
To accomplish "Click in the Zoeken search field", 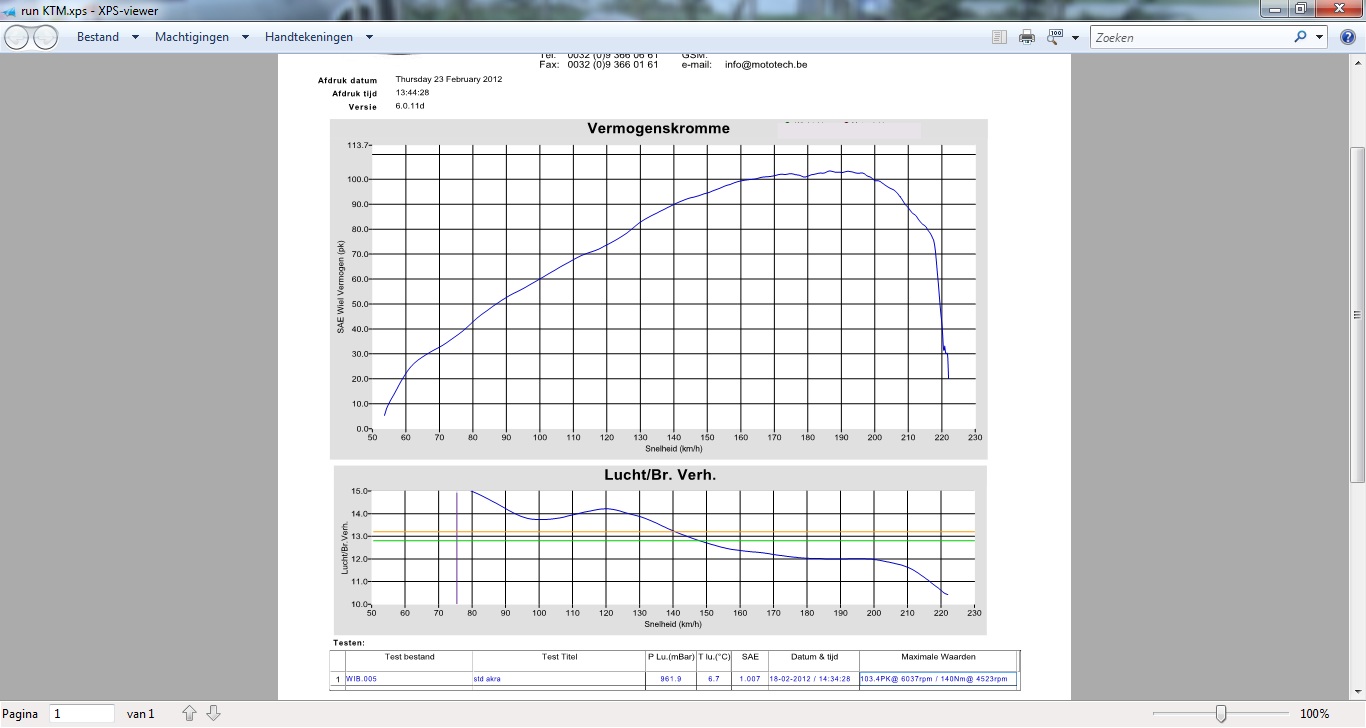I will point(1190,37).
